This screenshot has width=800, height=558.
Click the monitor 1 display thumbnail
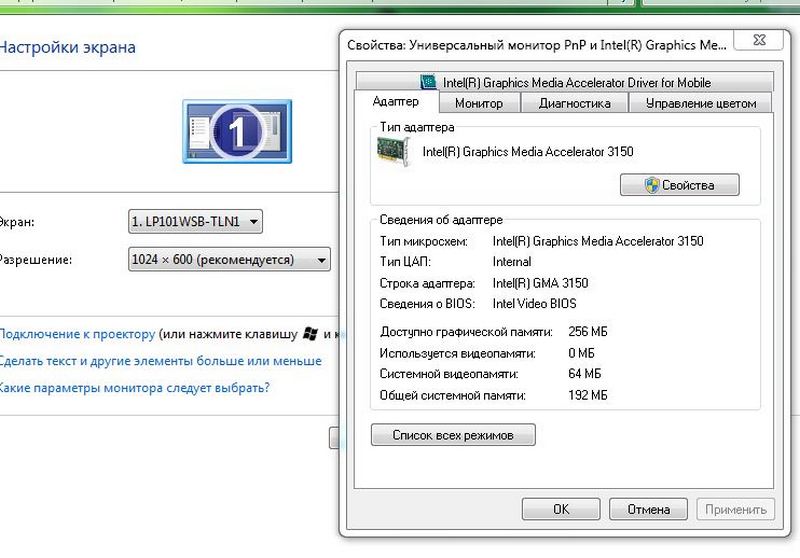237,131
